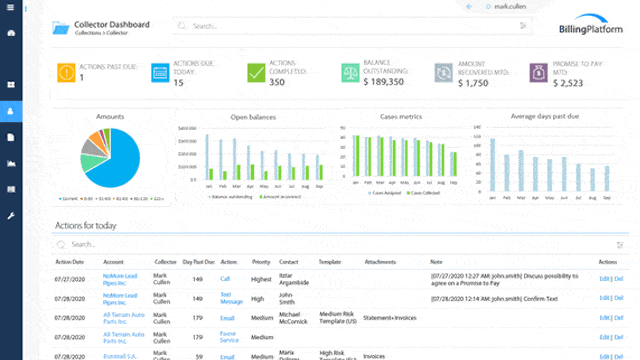The image size is (640, 360).
Task: Click the Itziar Argambide contact cell
Action: click(294, 279)
